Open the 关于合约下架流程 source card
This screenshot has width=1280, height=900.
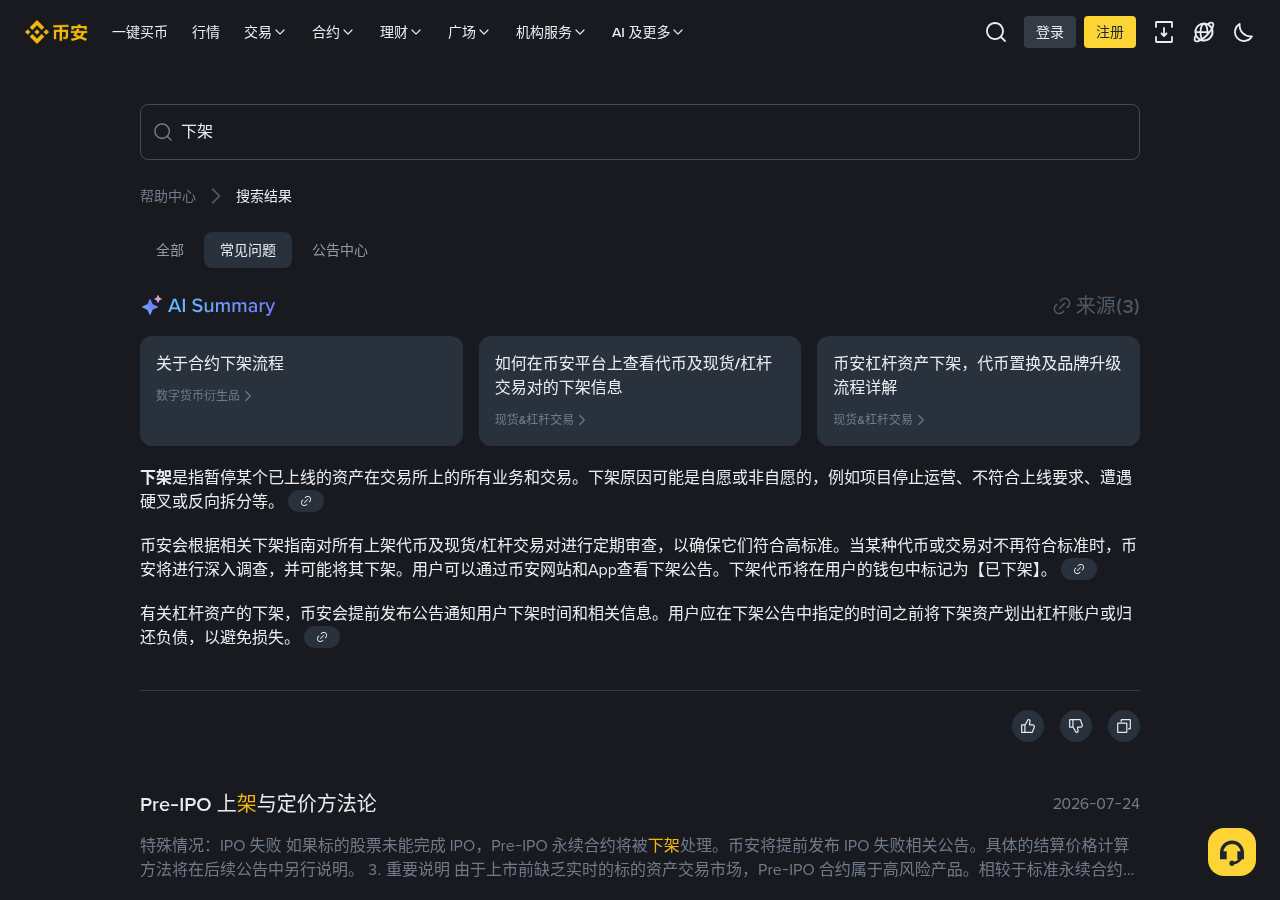click(x=301, y=391)
